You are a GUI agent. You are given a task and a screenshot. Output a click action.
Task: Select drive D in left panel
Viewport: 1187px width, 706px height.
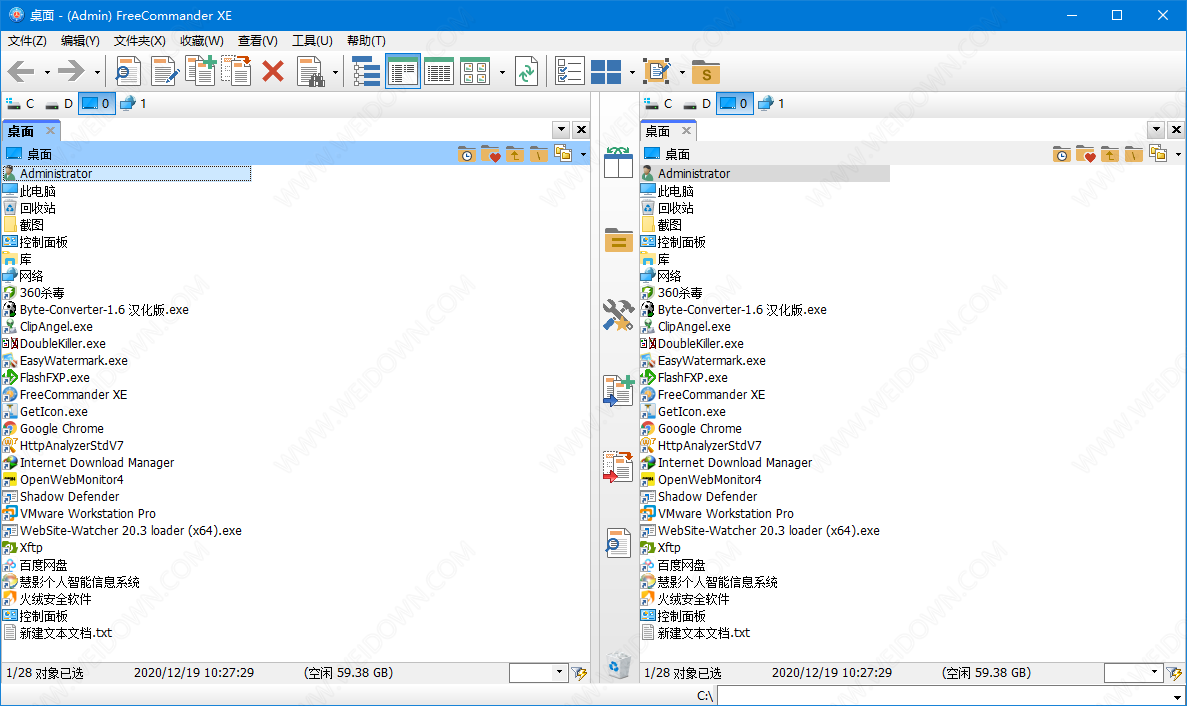point(59,104)
